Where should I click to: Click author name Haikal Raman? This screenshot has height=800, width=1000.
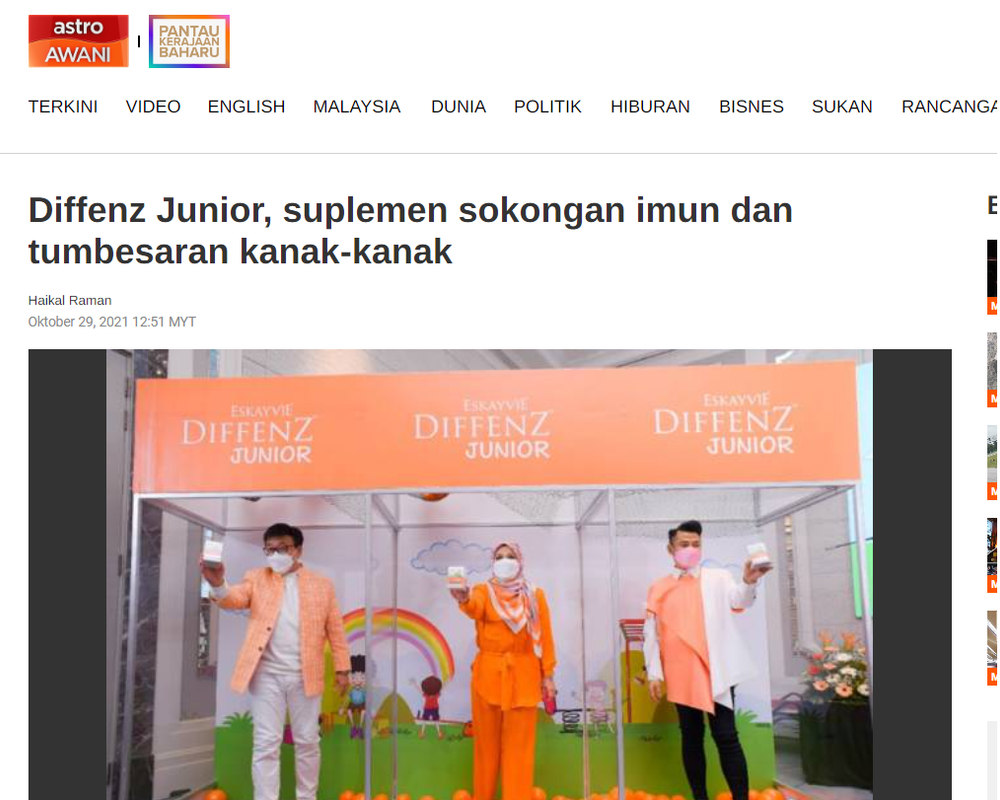(x=70, y=300)
